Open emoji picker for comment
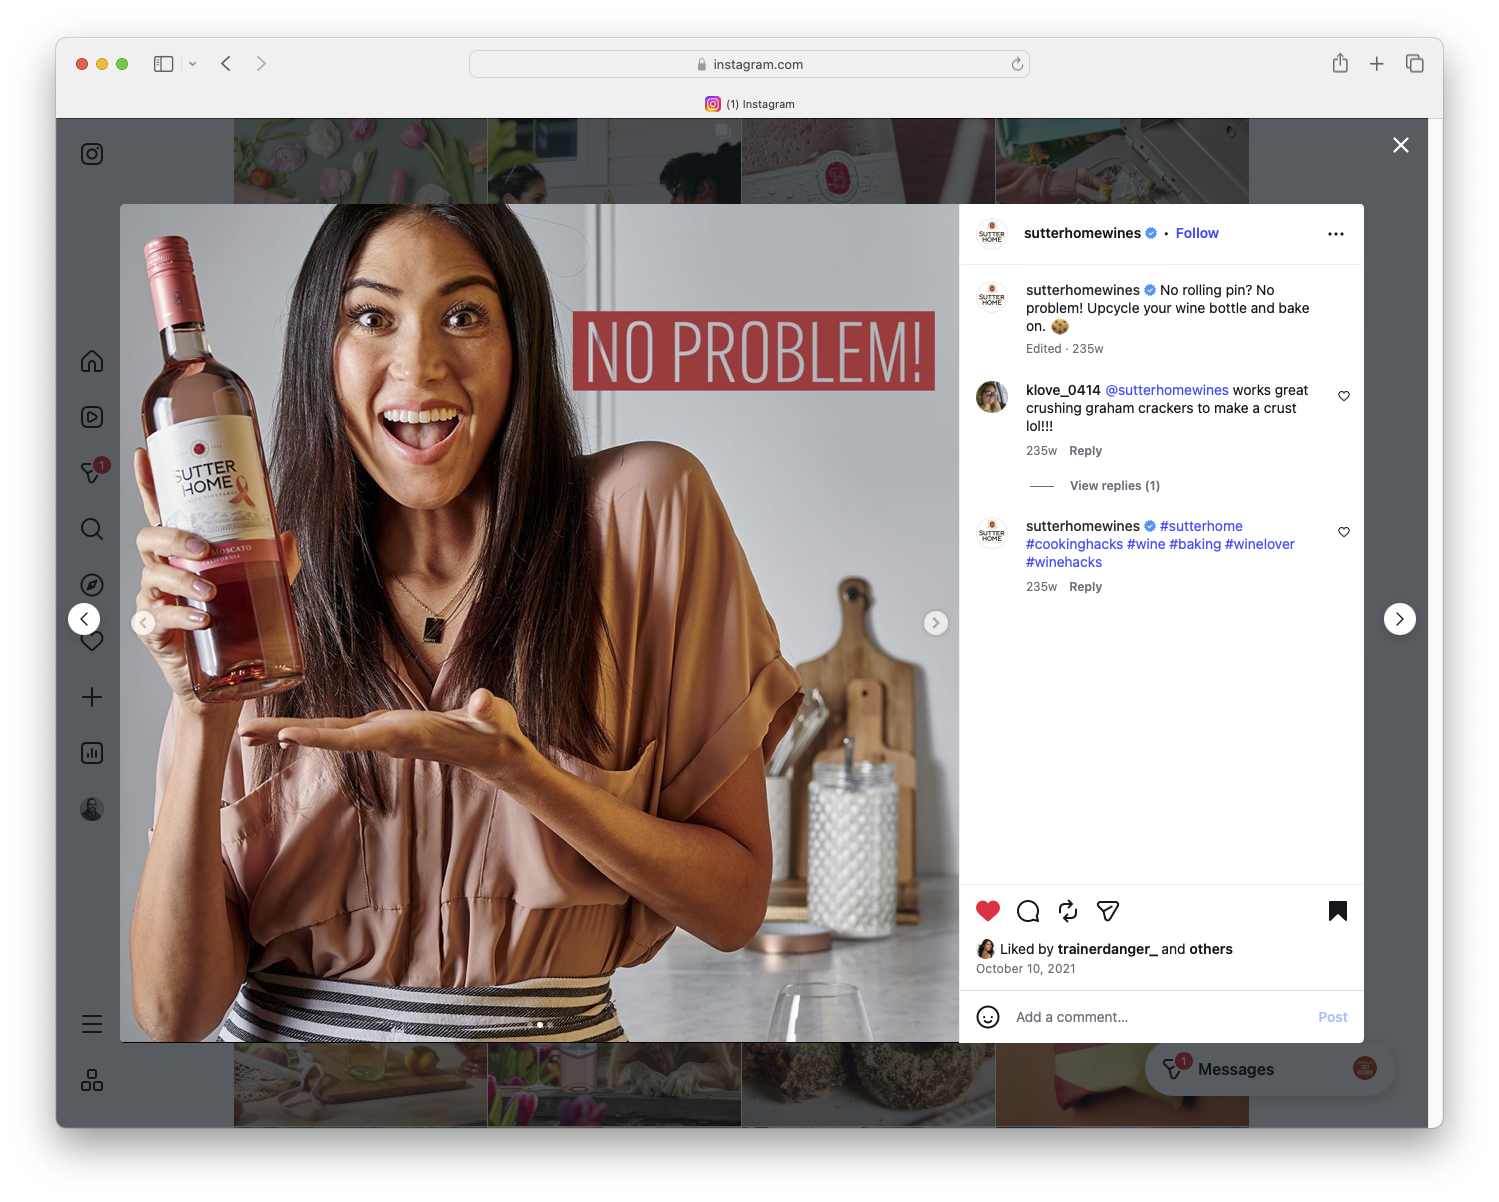This screenshot has height=1202, width=1499. tap(988, 1017)
